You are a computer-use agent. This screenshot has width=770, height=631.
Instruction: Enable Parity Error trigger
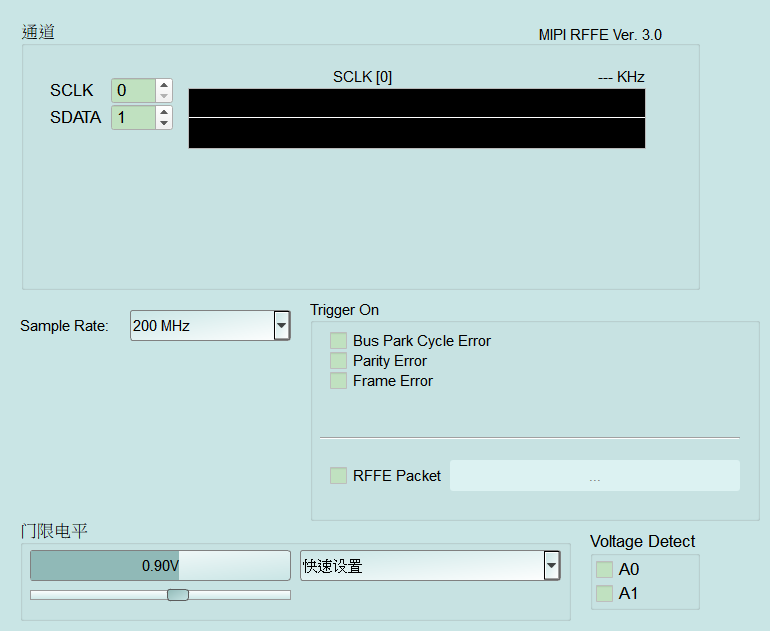pyautogui.click(x=338, y=360)
